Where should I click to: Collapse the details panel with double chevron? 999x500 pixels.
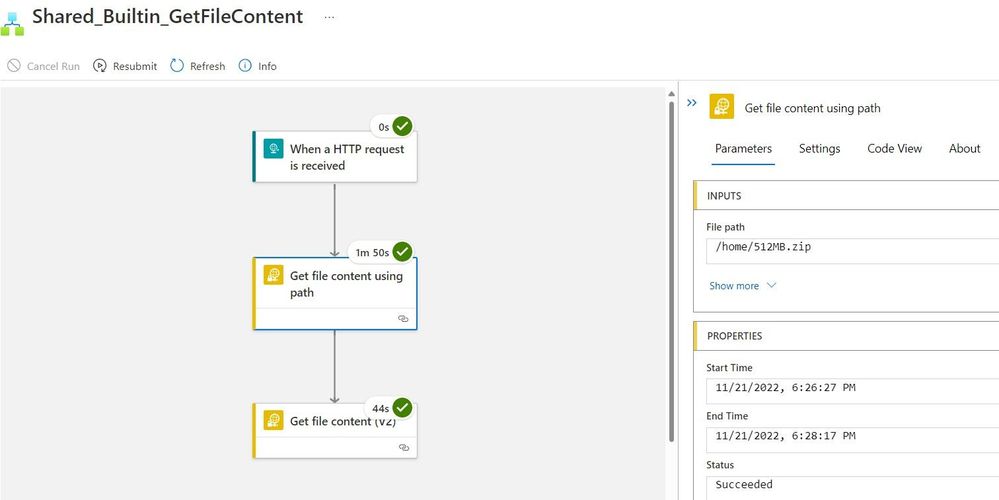pos(691,103)
